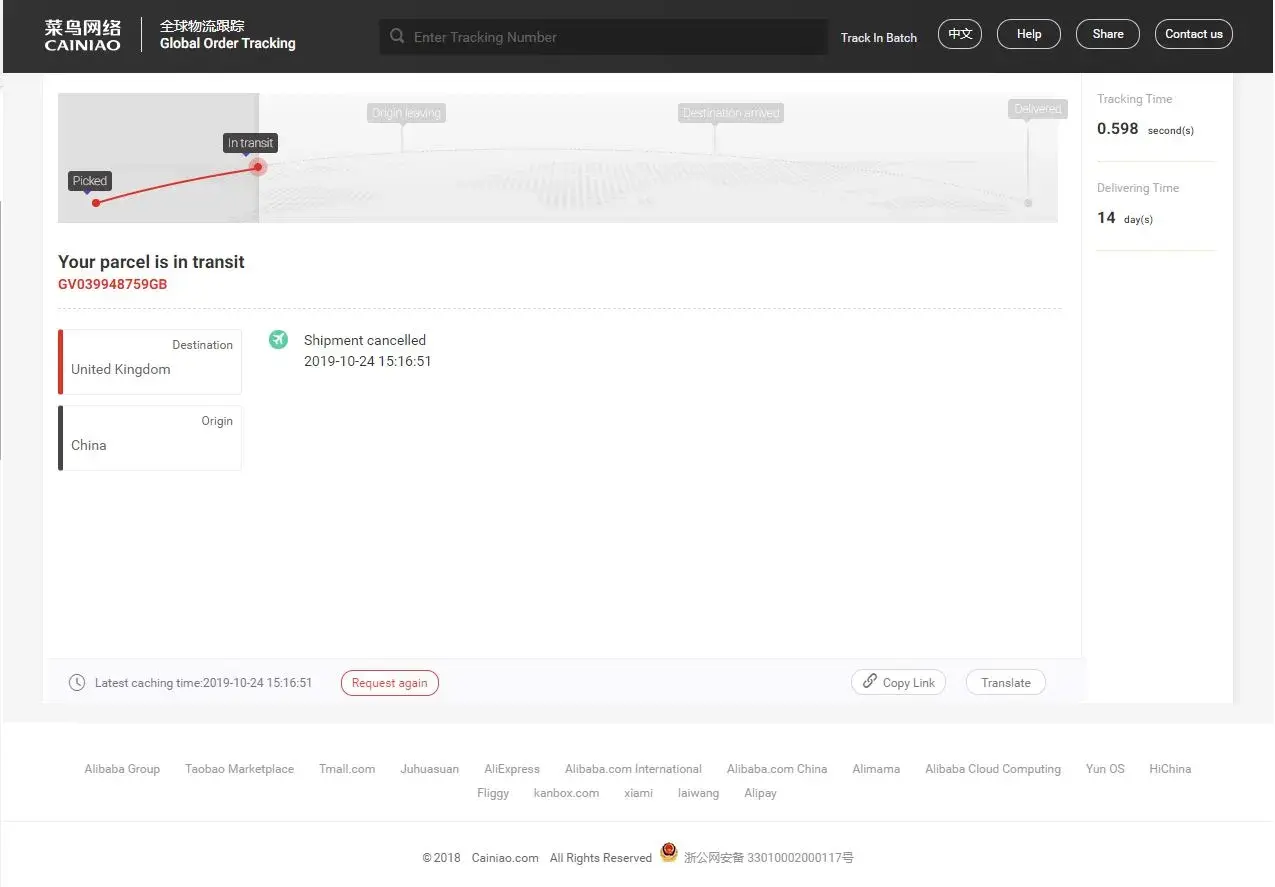Open Track In Batch
The width and height of the screenshot is (1275, 887).
point(879,38)
